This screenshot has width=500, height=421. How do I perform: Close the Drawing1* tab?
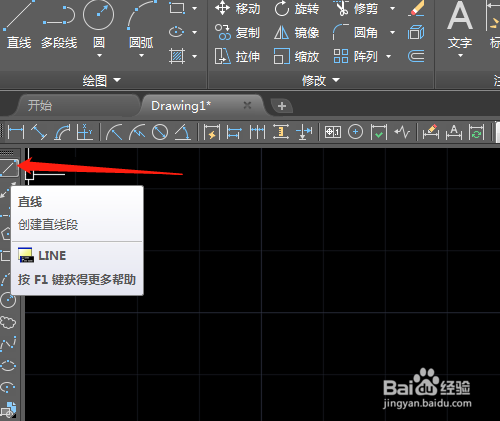click(x=247, y=105)
